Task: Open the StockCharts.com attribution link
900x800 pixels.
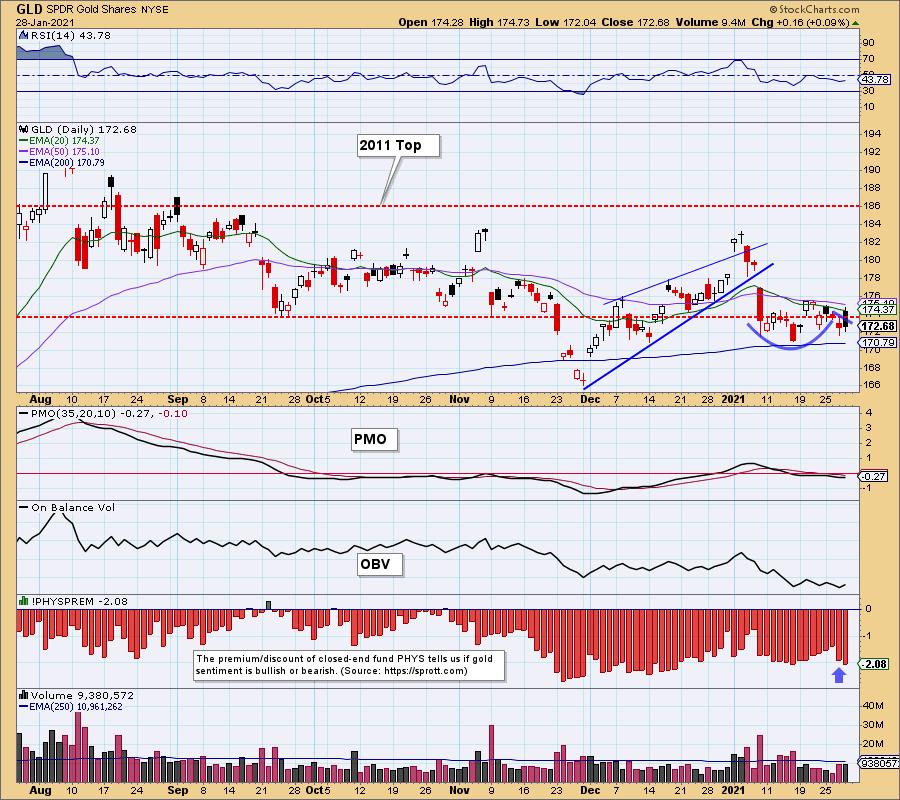Action: [814, 9]
